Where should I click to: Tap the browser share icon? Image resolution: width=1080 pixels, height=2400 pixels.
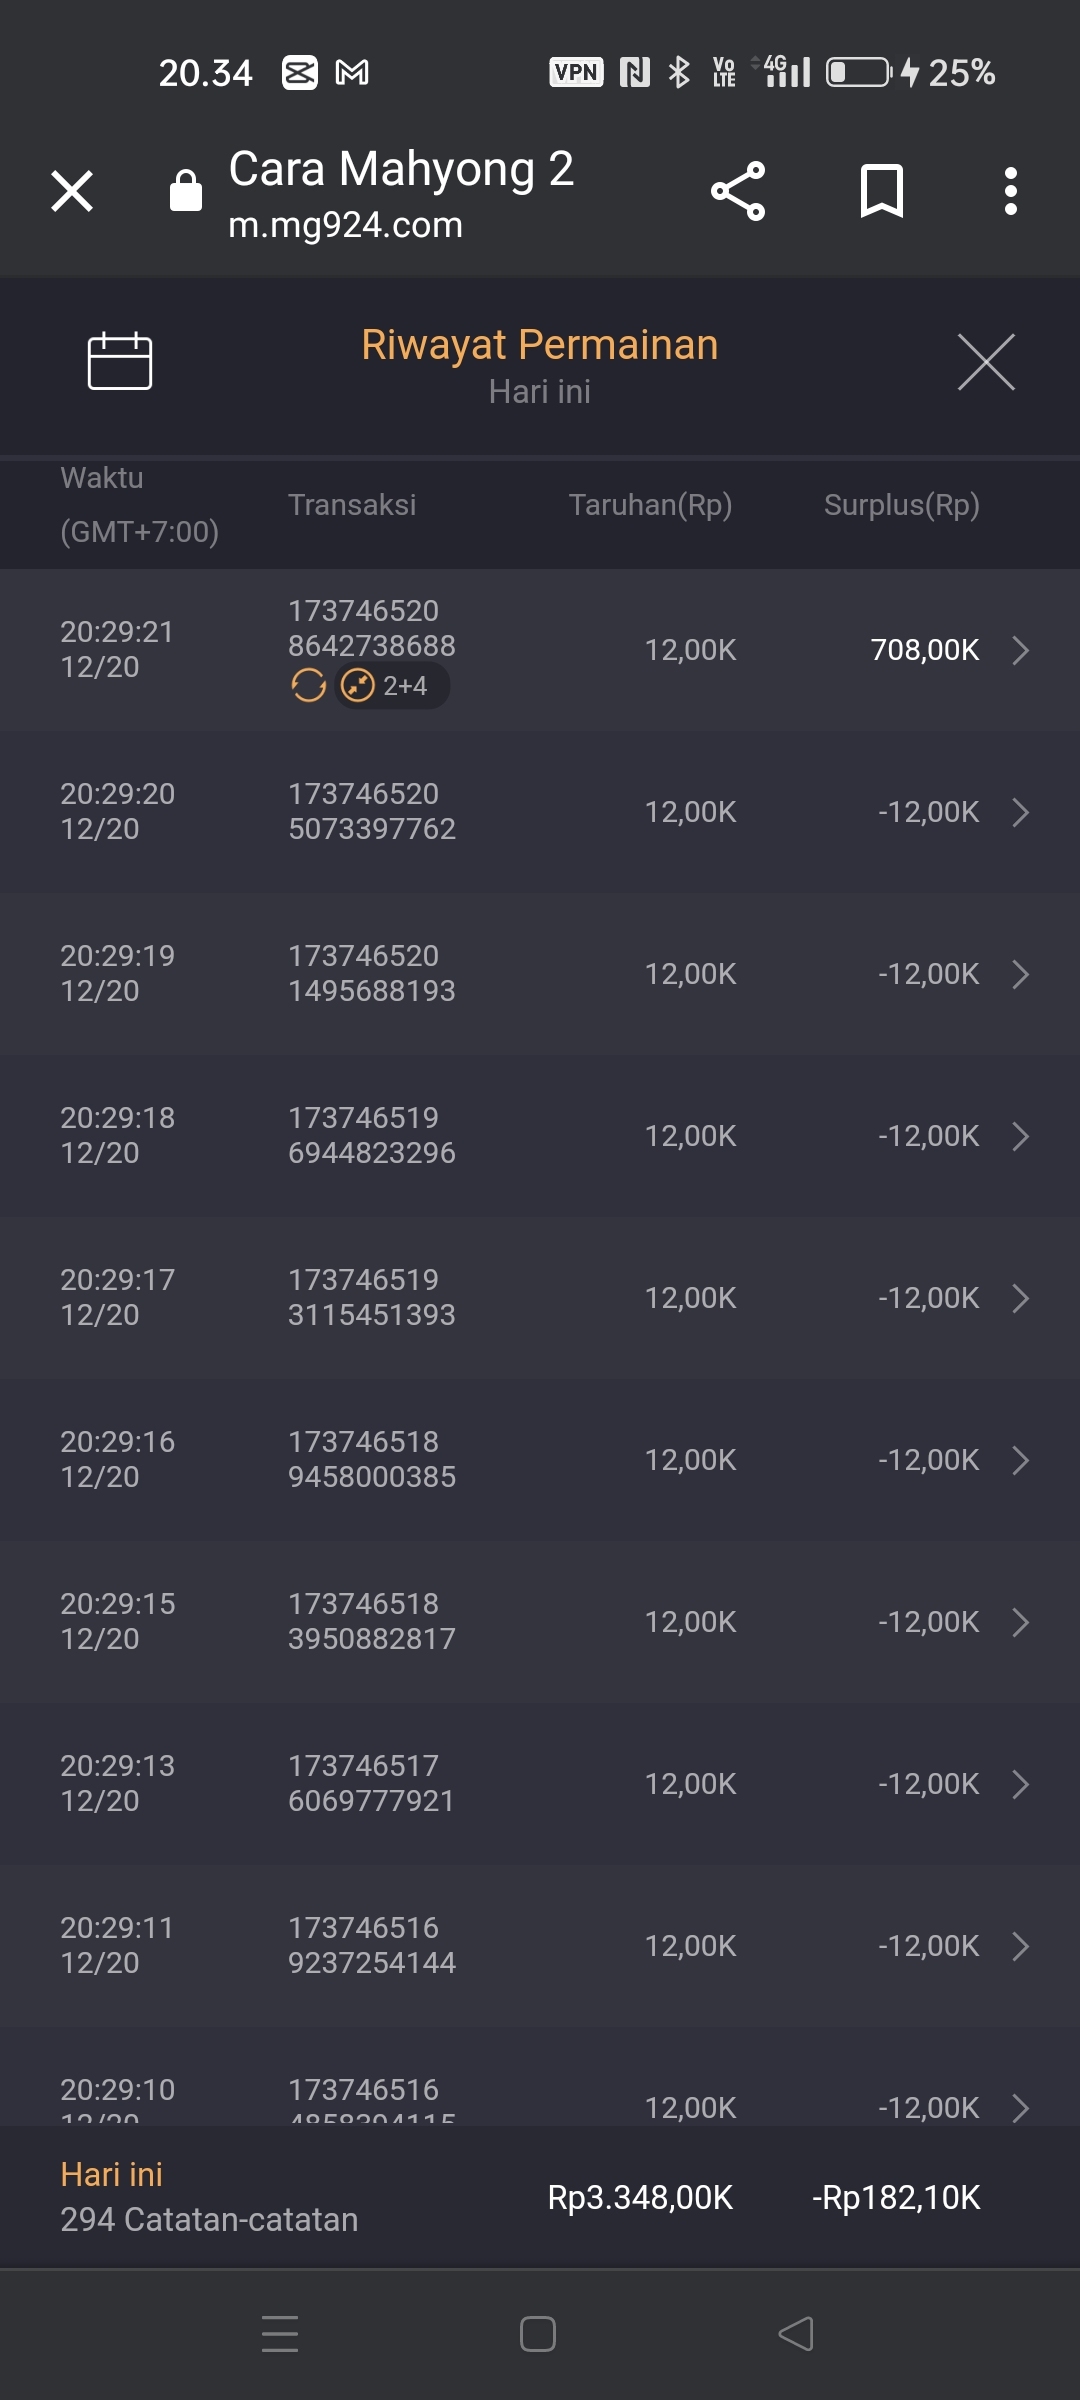[738, 191]
